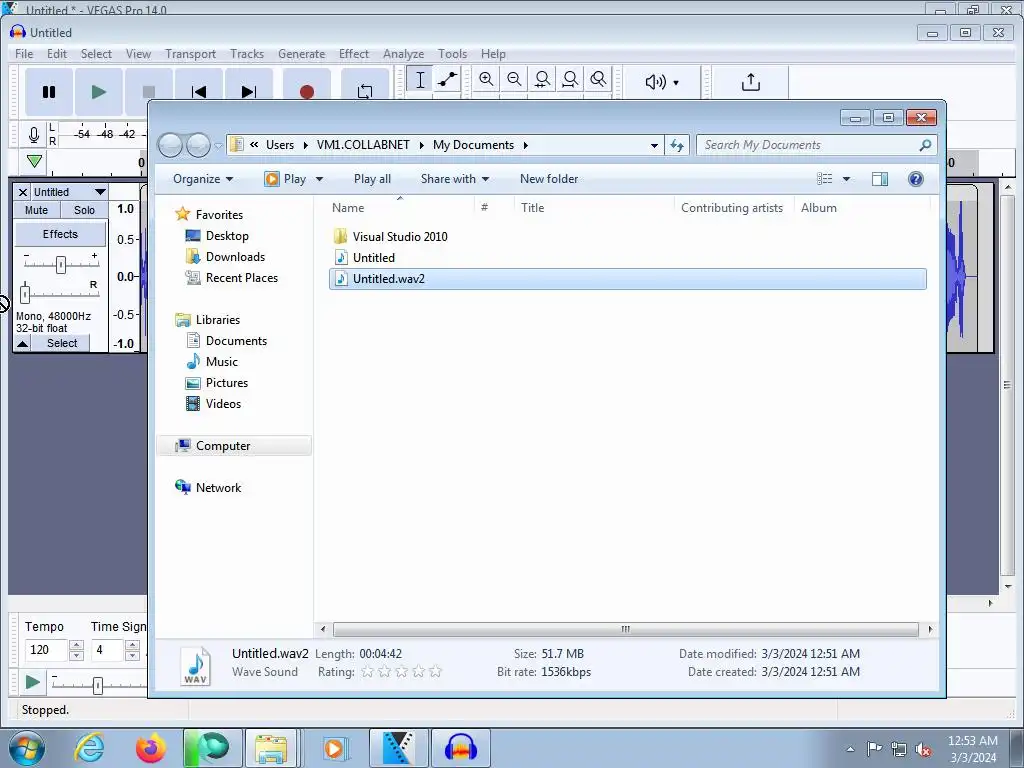Collapse the track with up-arrow button

23,344
